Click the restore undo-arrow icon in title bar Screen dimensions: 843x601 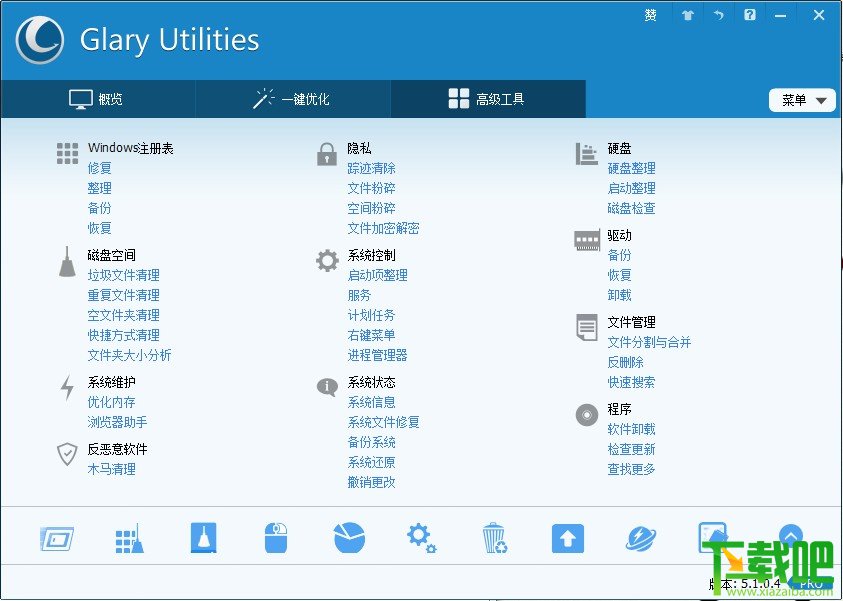[718, 16]
